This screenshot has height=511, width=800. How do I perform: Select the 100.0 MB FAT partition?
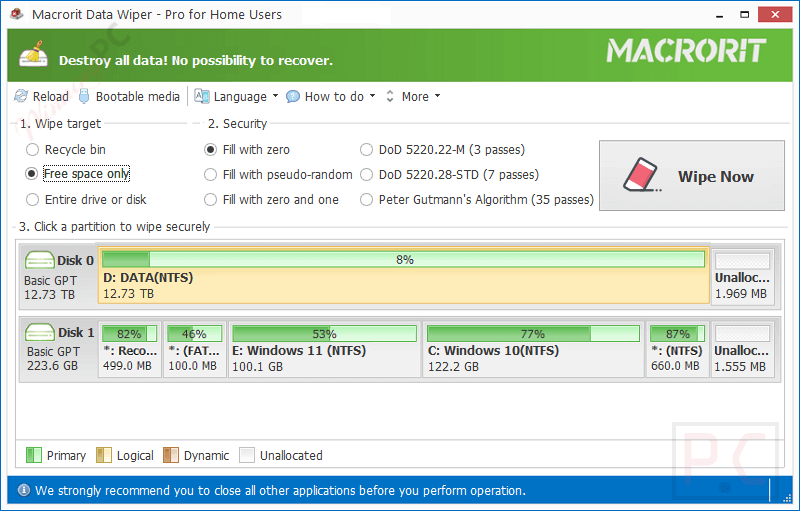point(194,349)
